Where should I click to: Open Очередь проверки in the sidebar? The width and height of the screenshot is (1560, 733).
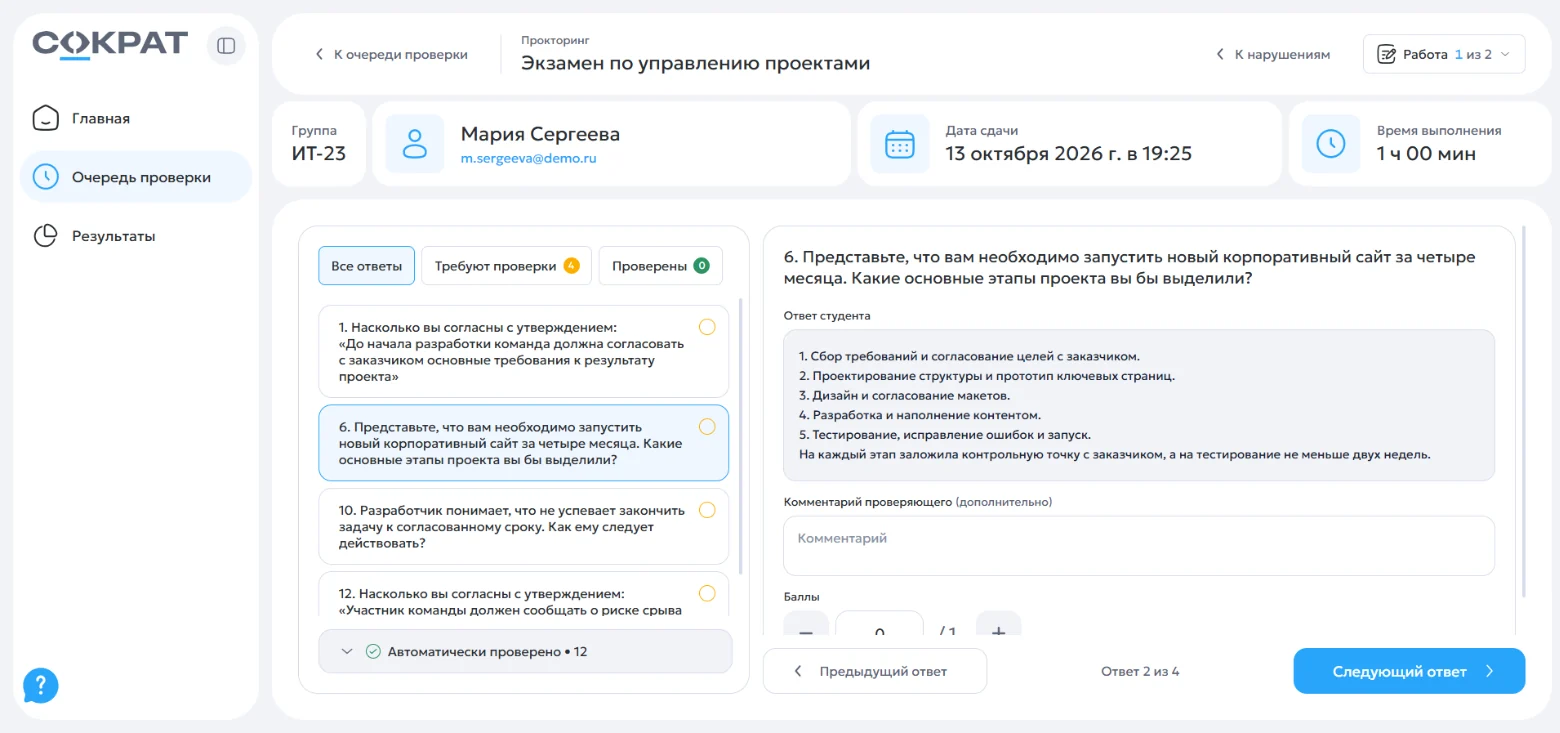tap(135, 177)
